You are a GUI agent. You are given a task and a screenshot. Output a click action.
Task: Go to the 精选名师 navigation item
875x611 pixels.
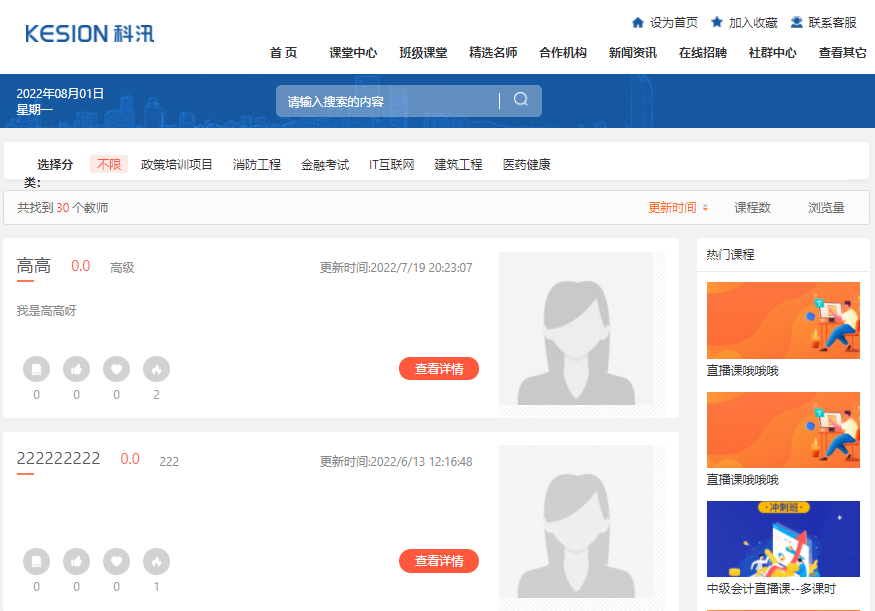pyautogui.click(x=493, y=53)
